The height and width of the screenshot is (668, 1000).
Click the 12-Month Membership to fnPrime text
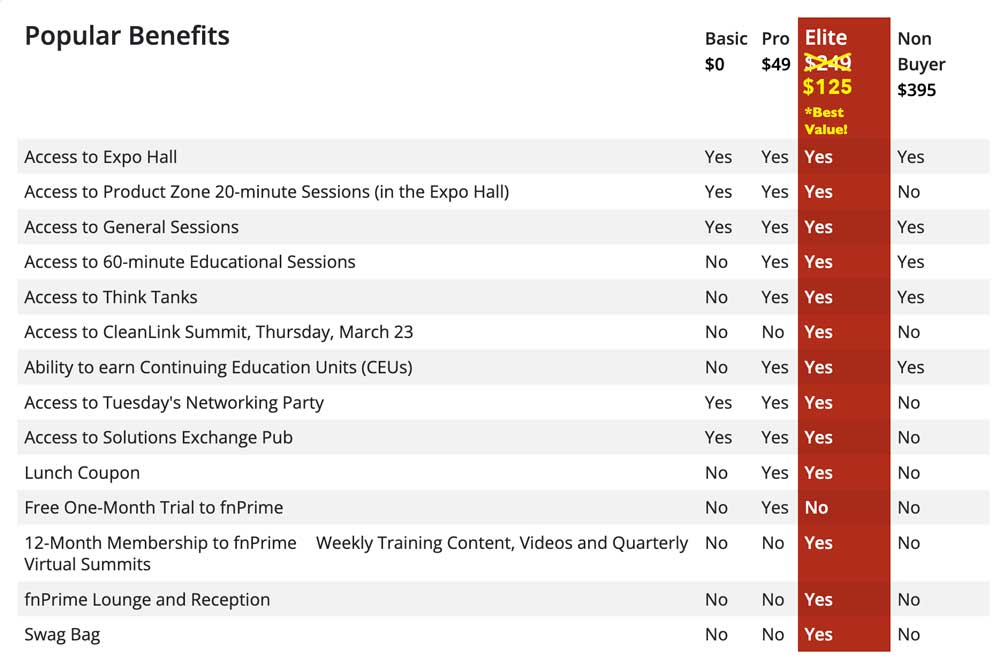(x=161, y=543)
